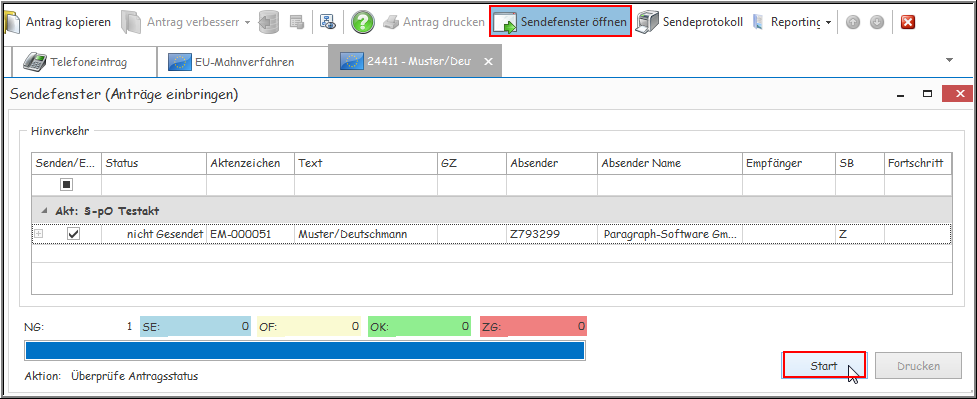Click the Reporting folder icon
This screenshot has height=399, width=977.
click(758, 22)
